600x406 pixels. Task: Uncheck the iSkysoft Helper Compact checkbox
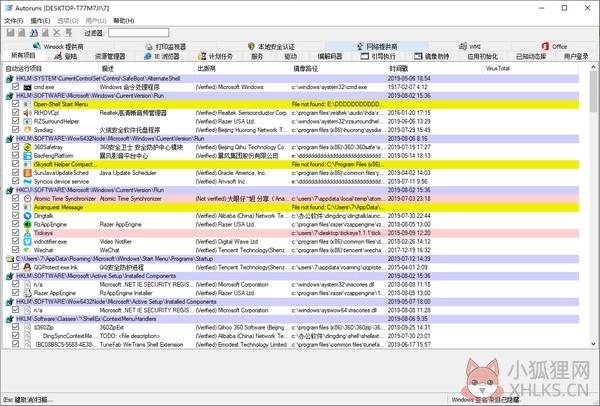(x=15, y=164)
